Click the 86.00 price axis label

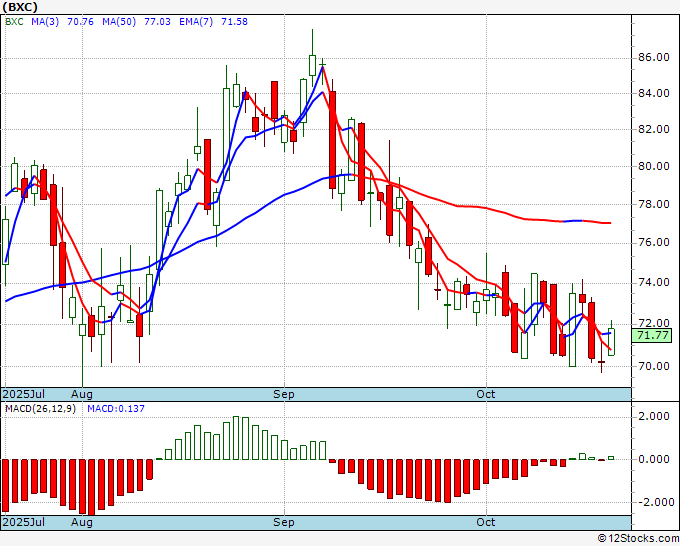(653, 57)
